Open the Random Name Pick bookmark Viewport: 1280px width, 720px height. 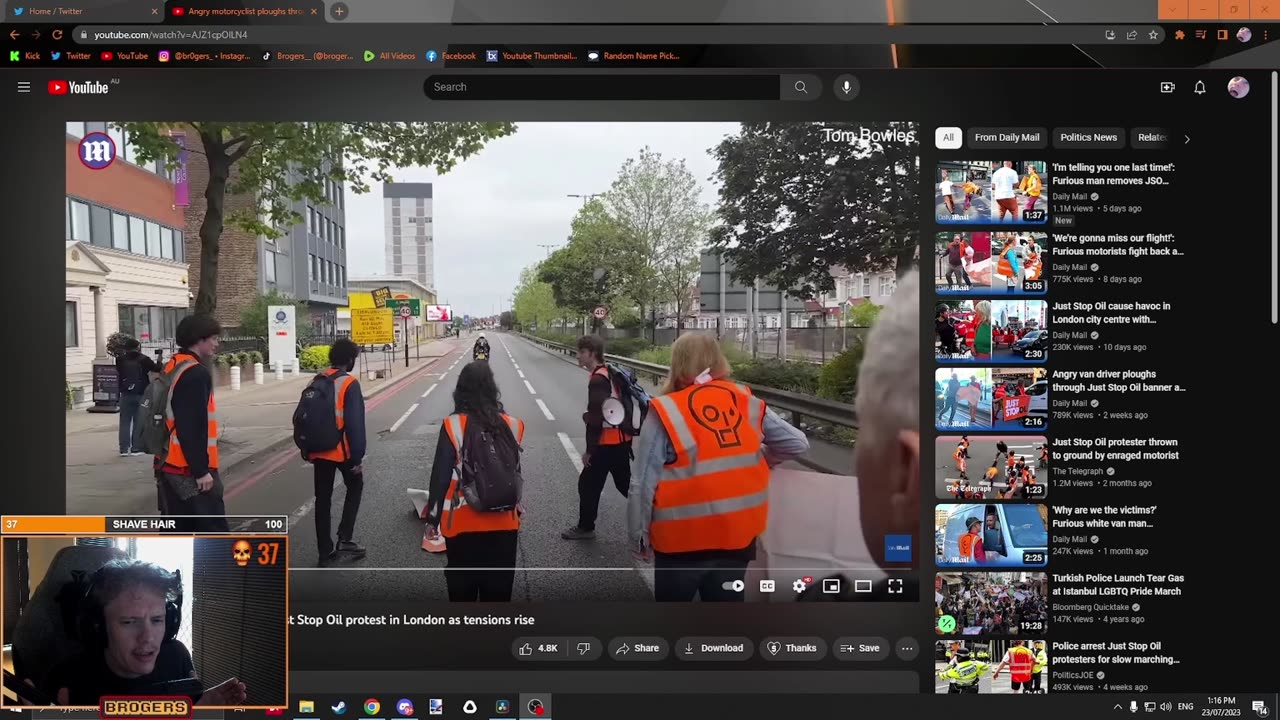[x=634, y=56]
